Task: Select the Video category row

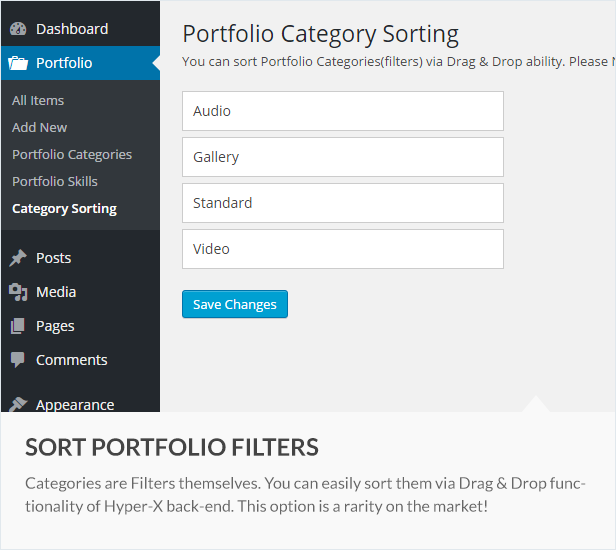Action: (x=342, y=249)
